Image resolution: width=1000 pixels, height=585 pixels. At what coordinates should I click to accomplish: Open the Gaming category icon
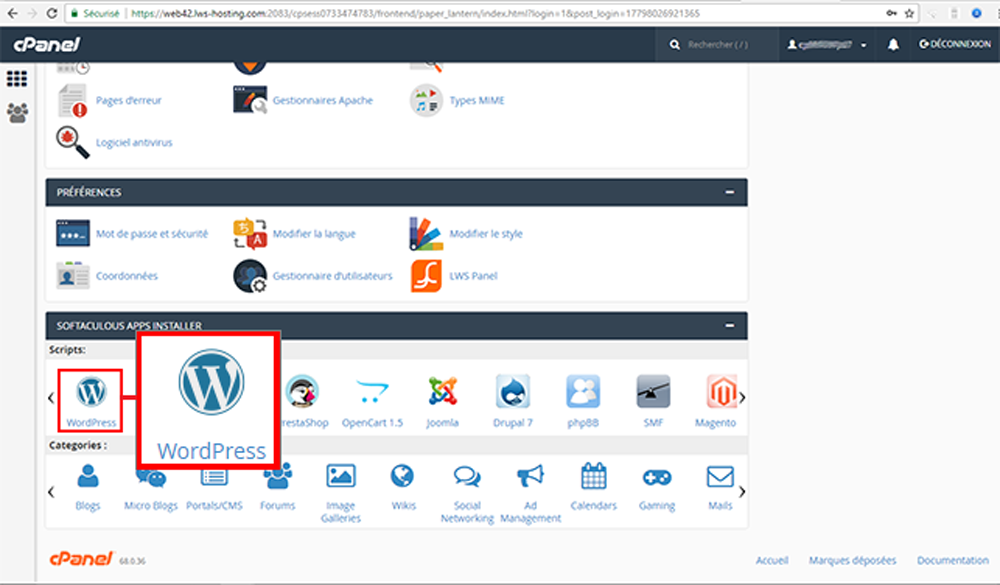point(657,477)
